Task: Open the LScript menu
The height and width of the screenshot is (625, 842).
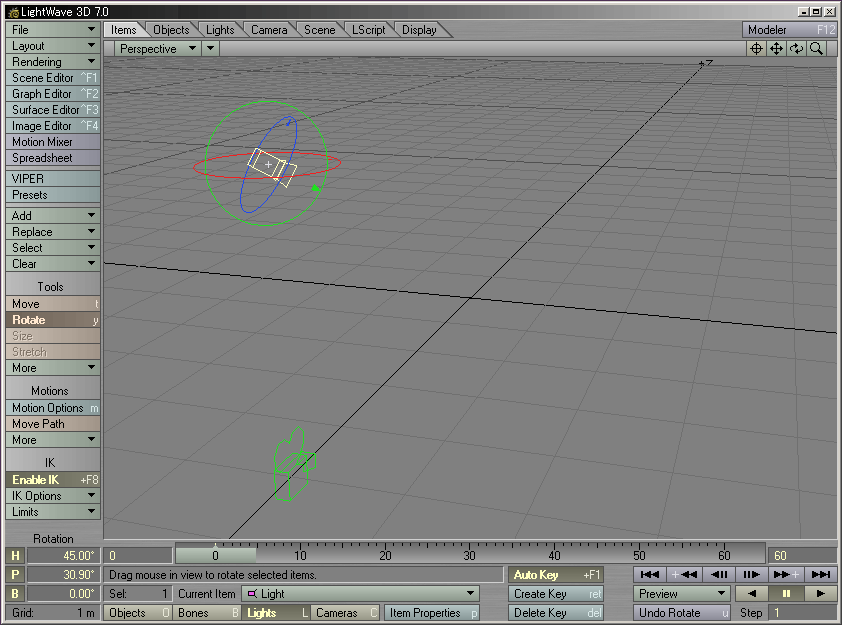Action: click(369, 29)
